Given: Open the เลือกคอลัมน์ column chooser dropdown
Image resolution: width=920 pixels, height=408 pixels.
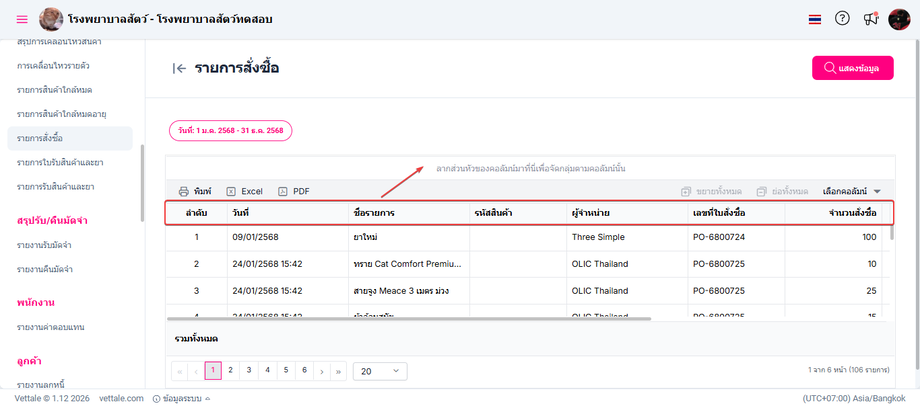Looking at the screenshot, I should point(852,191).
